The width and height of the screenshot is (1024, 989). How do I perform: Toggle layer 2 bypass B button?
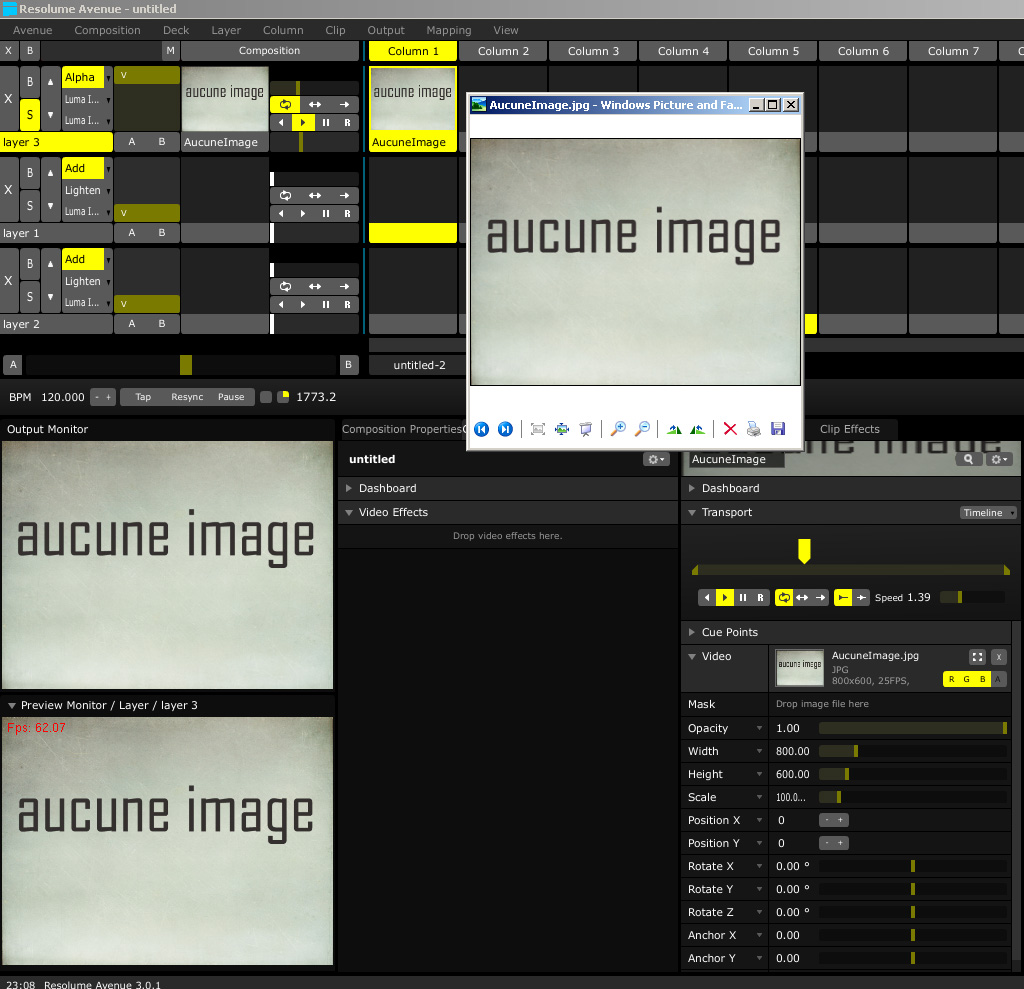[x=29, y=263]
